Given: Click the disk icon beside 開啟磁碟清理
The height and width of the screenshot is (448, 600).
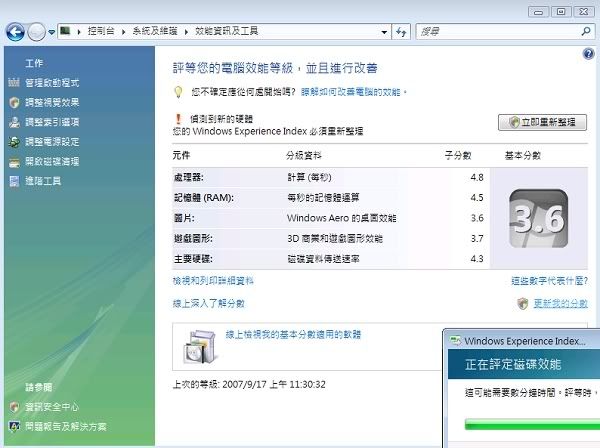Looking at the screenshot, I should [14, 162].
